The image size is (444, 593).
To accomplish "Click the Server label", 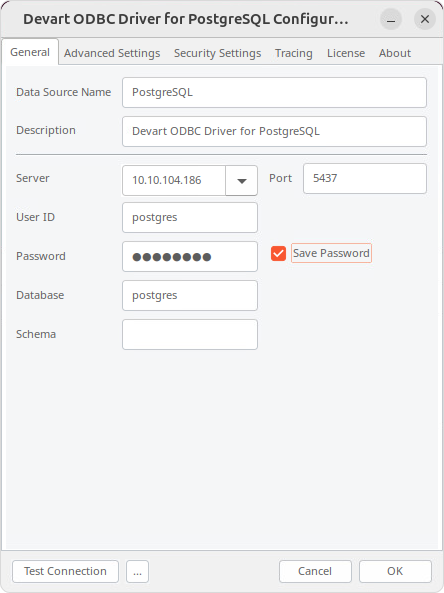I will (33, 178).
